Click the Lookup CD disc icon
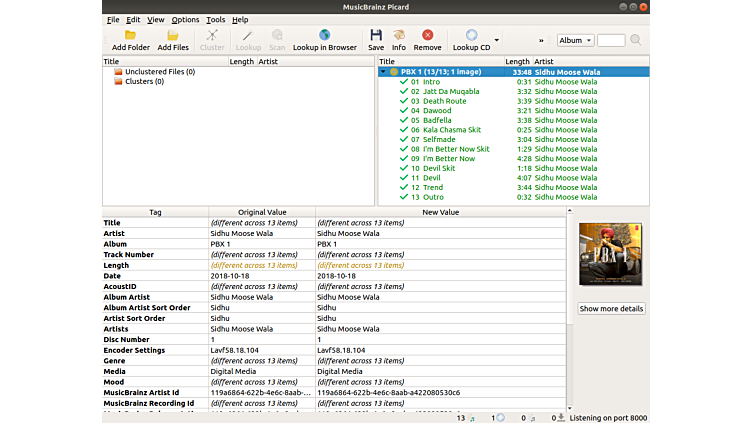Image resolution: width=752 pixels, height=423 pixels. click(x=471, y=35)
